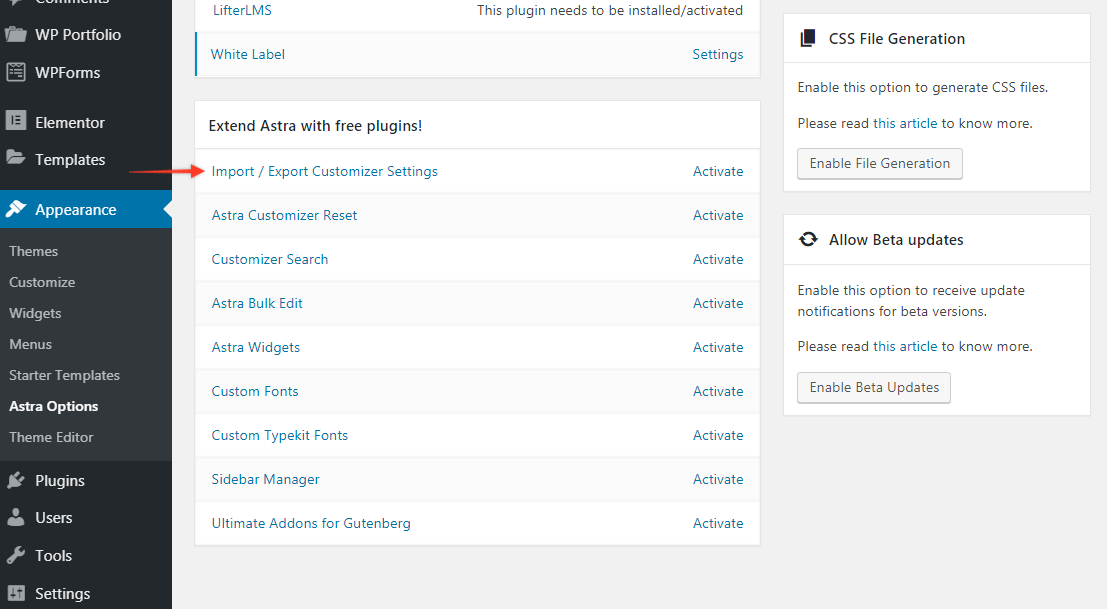This screenshot has width=1107, height=609.
Task: Open the LifterLMS link
Action: click(x=242, y=11)
